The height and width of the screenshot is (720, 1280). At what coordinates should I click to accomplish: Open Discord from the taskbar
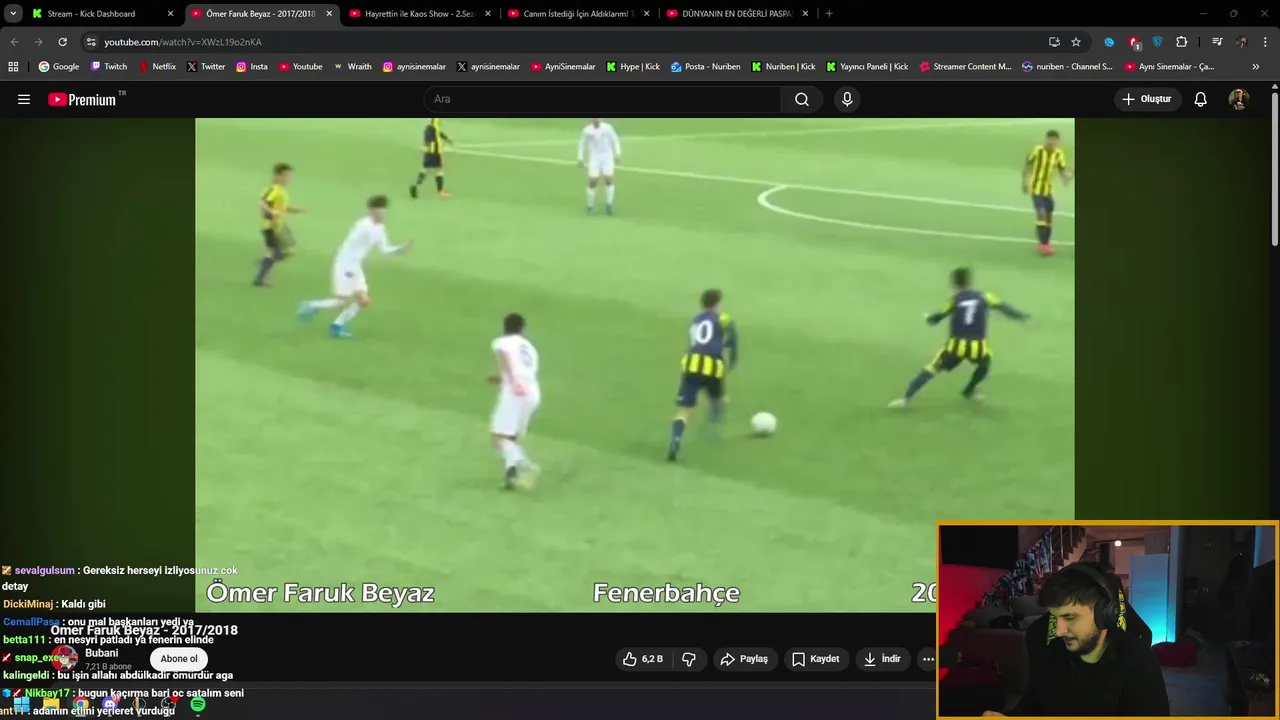pyautogui.click(x=110, y=705)
